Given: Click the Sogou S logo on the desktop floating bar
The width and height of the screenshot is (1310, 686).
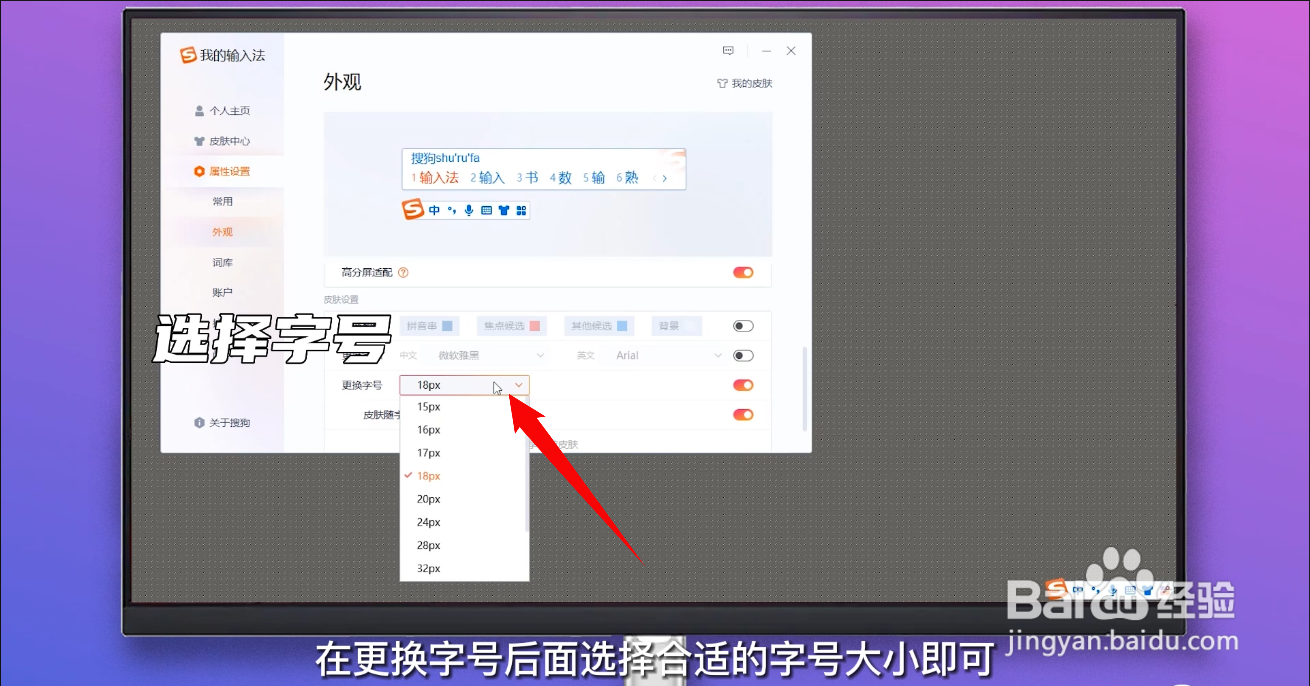Looking at the screenshot, I should (1056, 589).
